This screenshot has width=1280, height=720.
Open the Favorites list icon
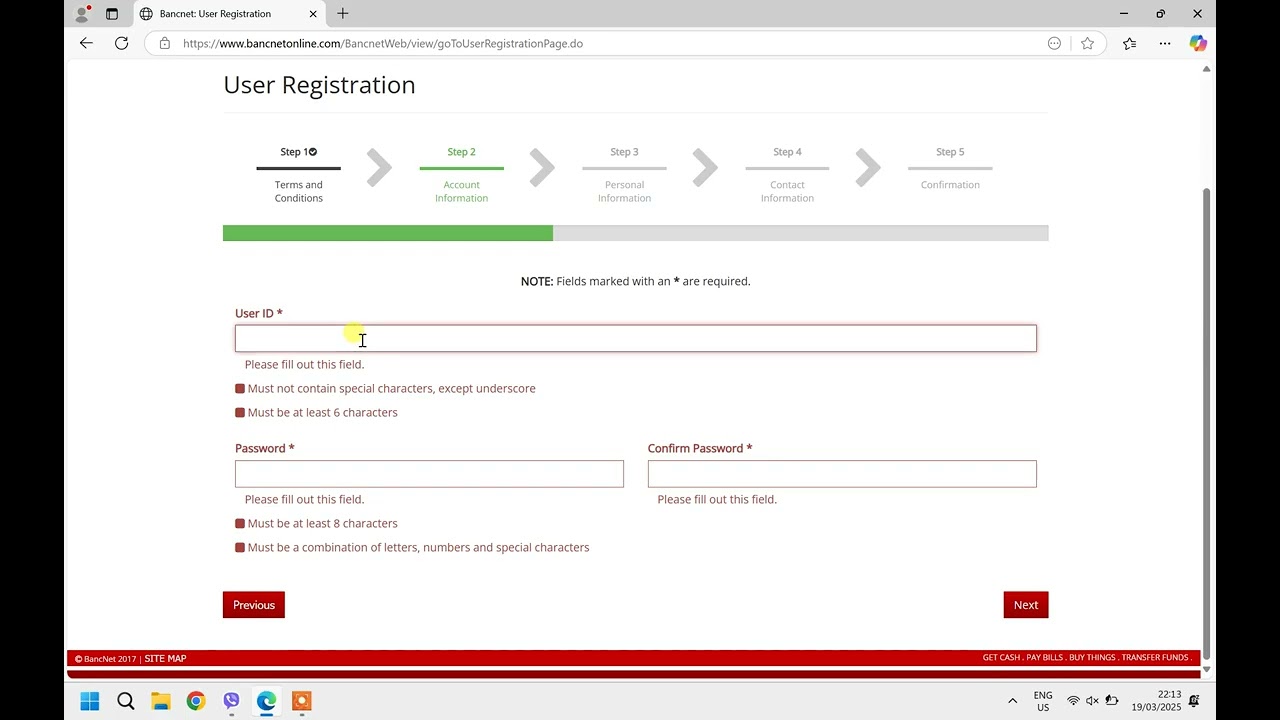(1129, 43)
